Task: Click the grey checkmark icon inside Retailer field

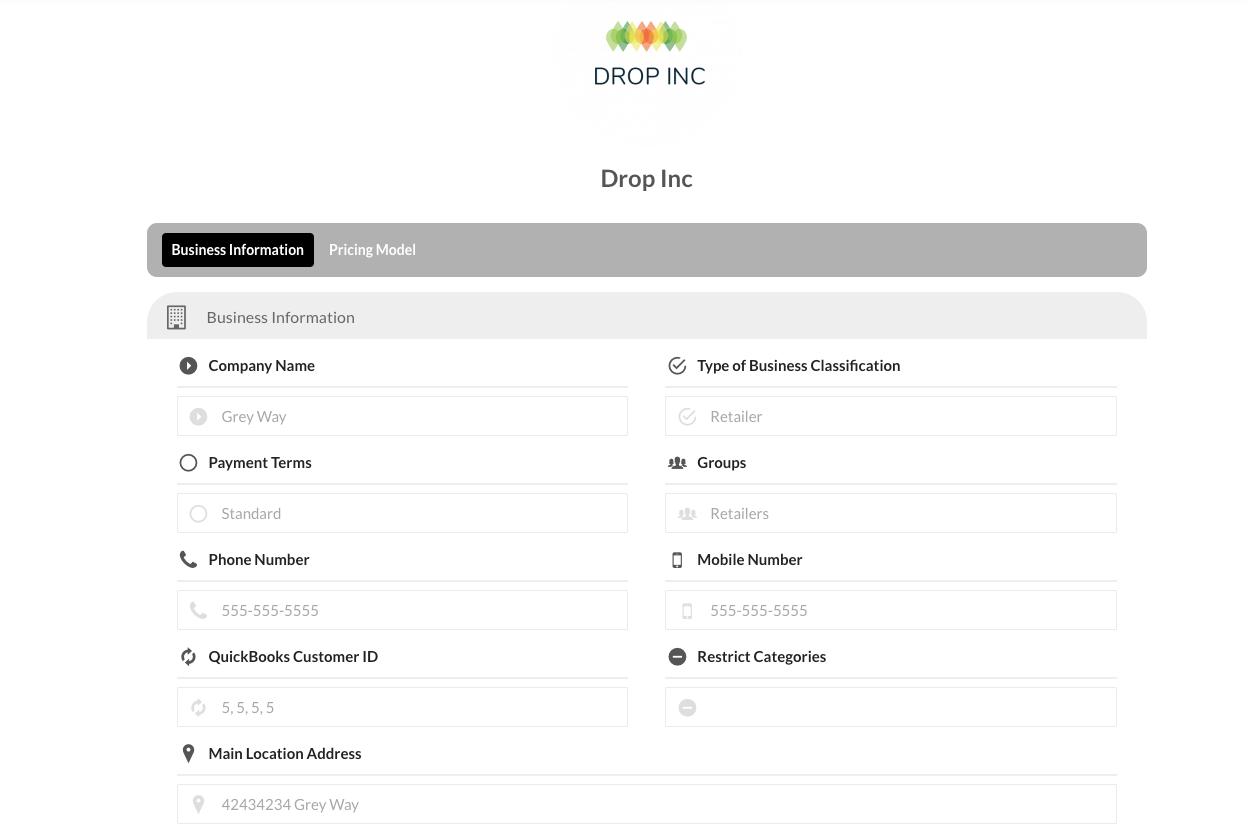Action: [687, 417]
